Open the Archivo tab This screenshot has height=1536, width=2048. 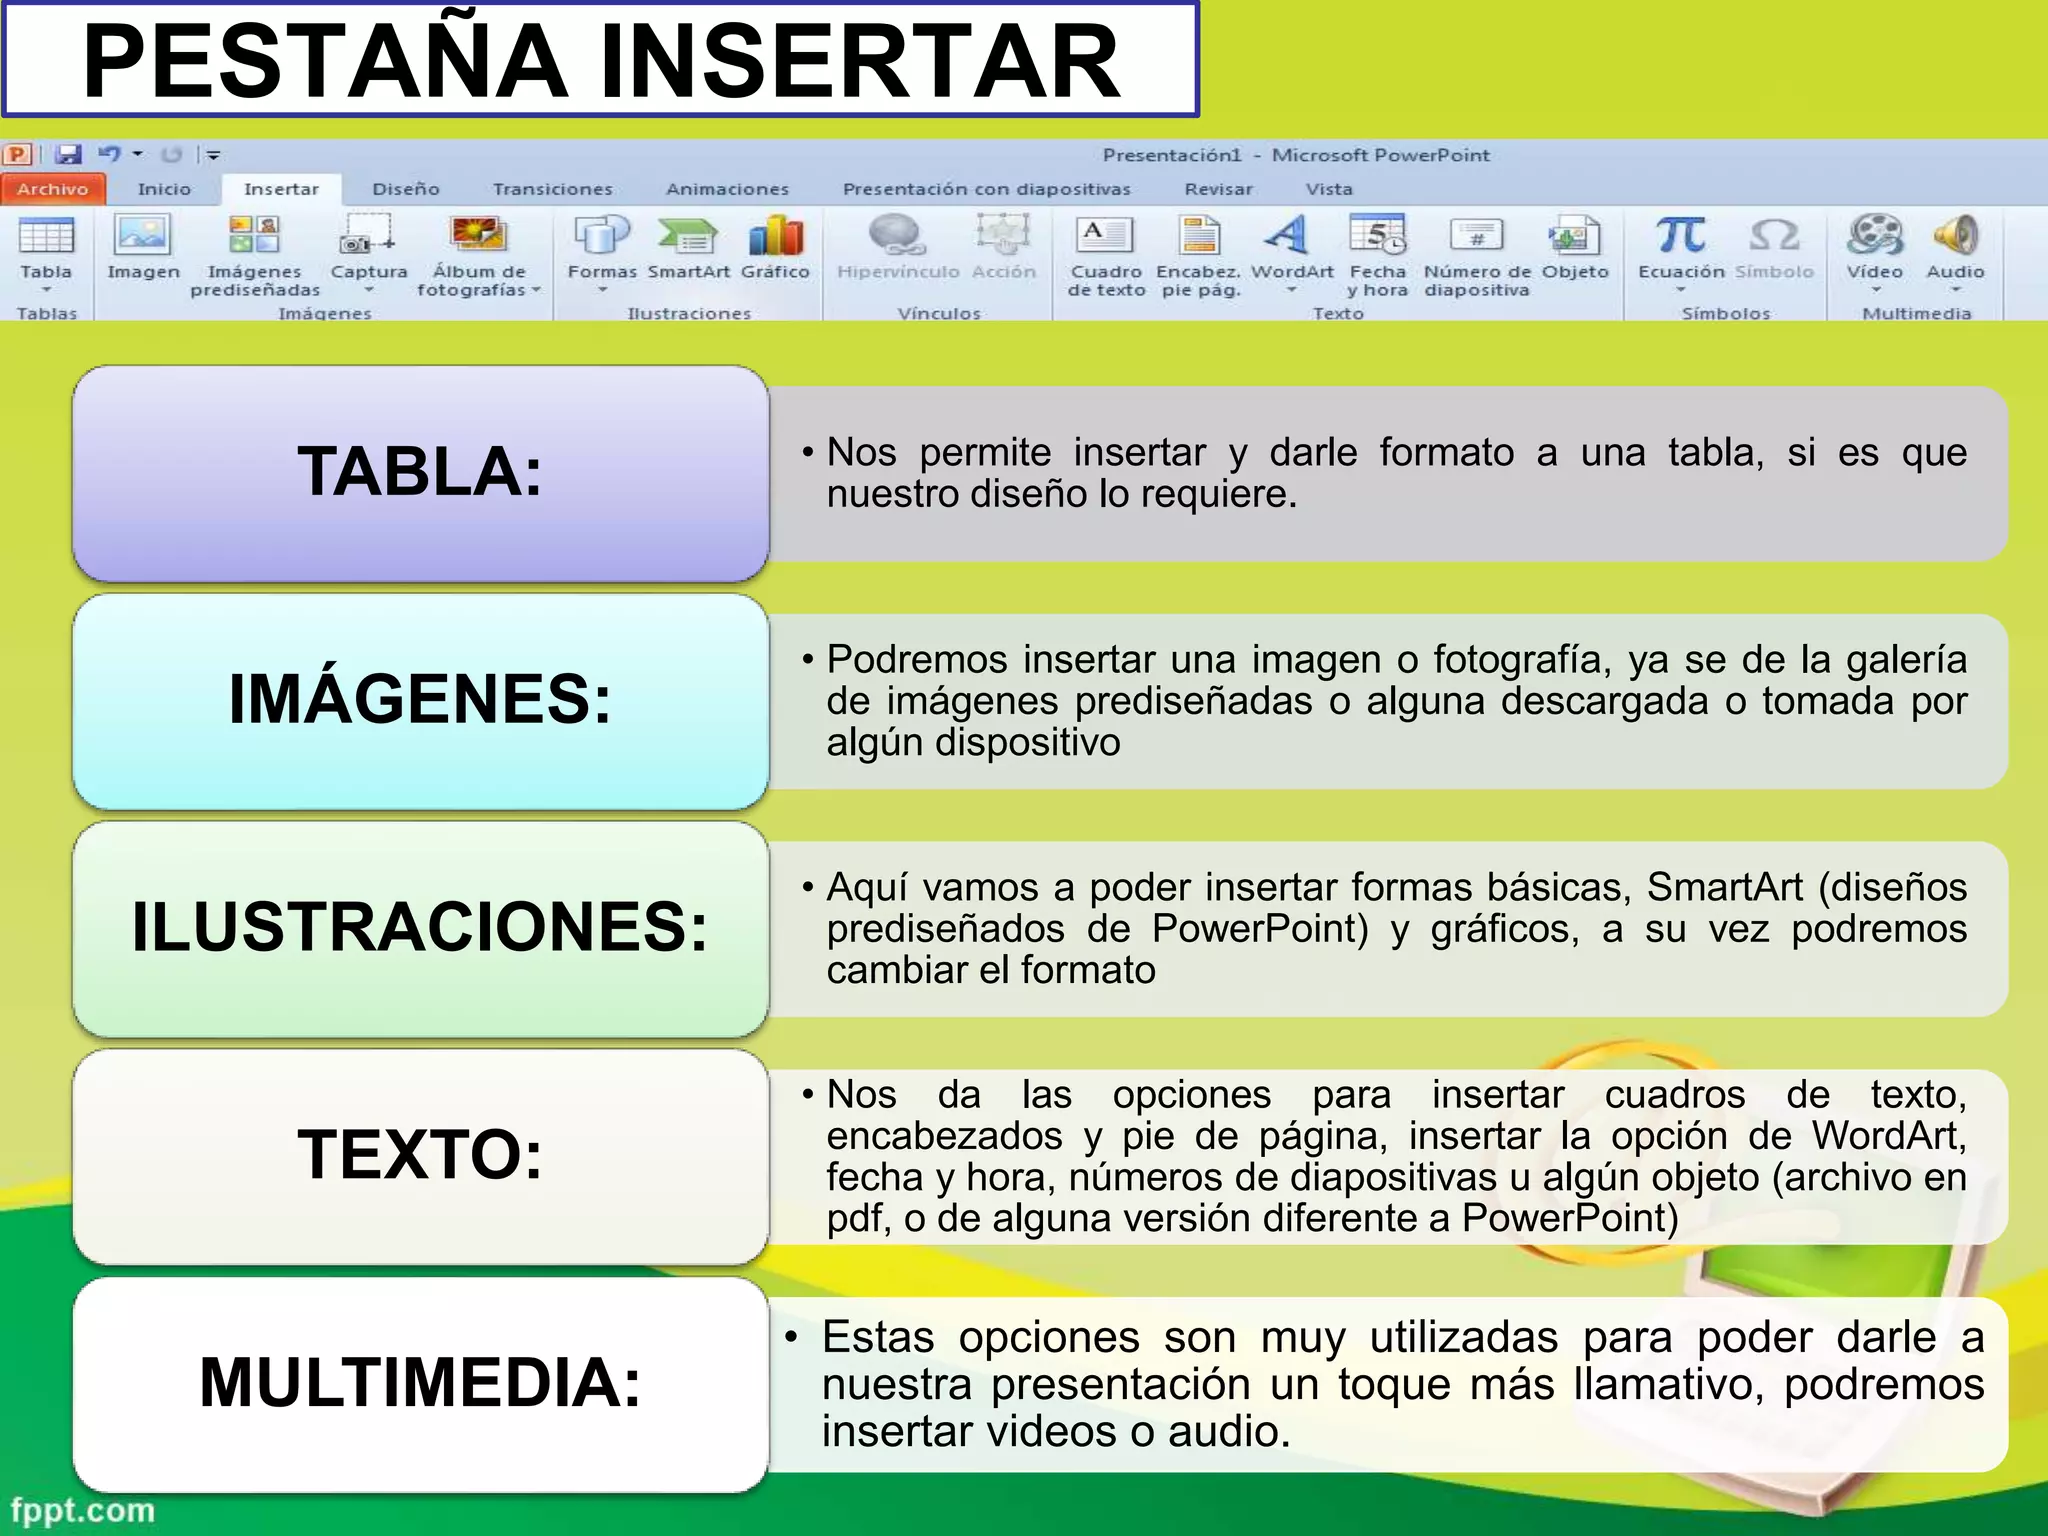53,189
